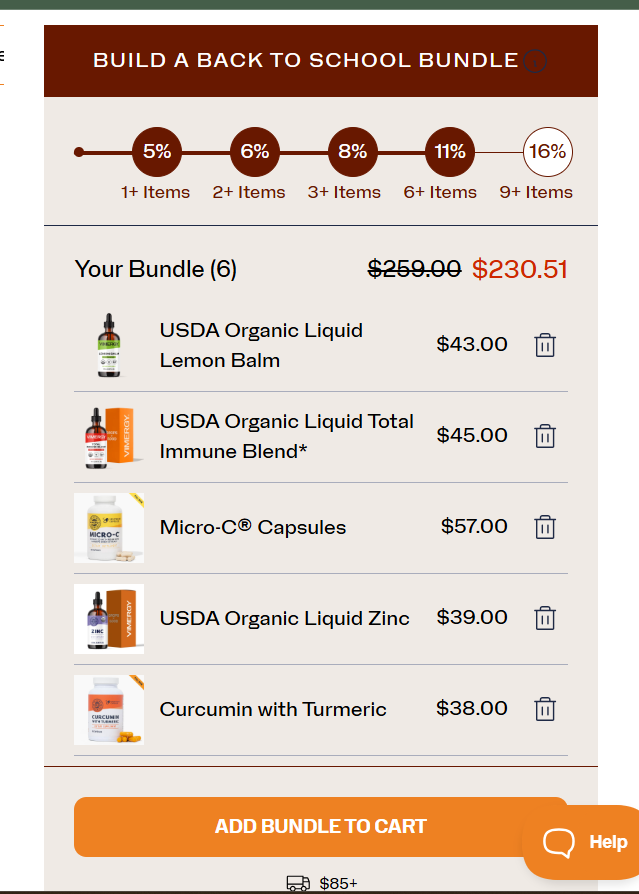Click trash icon next to Micro-C Capsules
Viewport: 639px width, 894px height.
click(545, 527)
